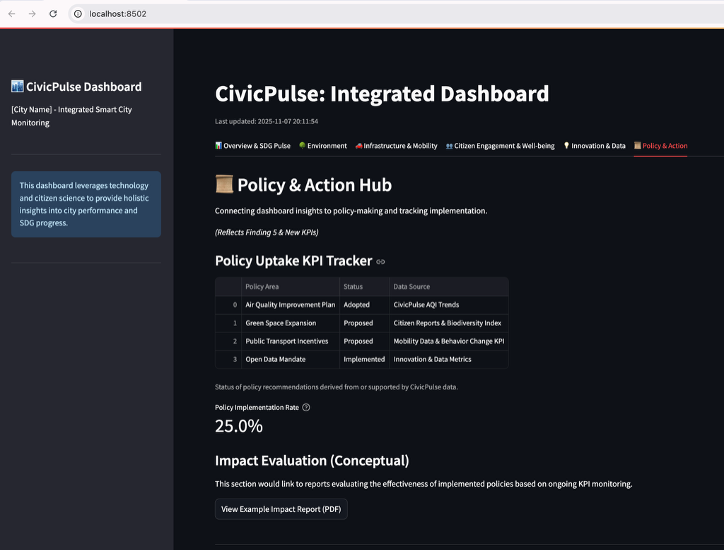Click the Data Source column header

click(x=411, y=286)
